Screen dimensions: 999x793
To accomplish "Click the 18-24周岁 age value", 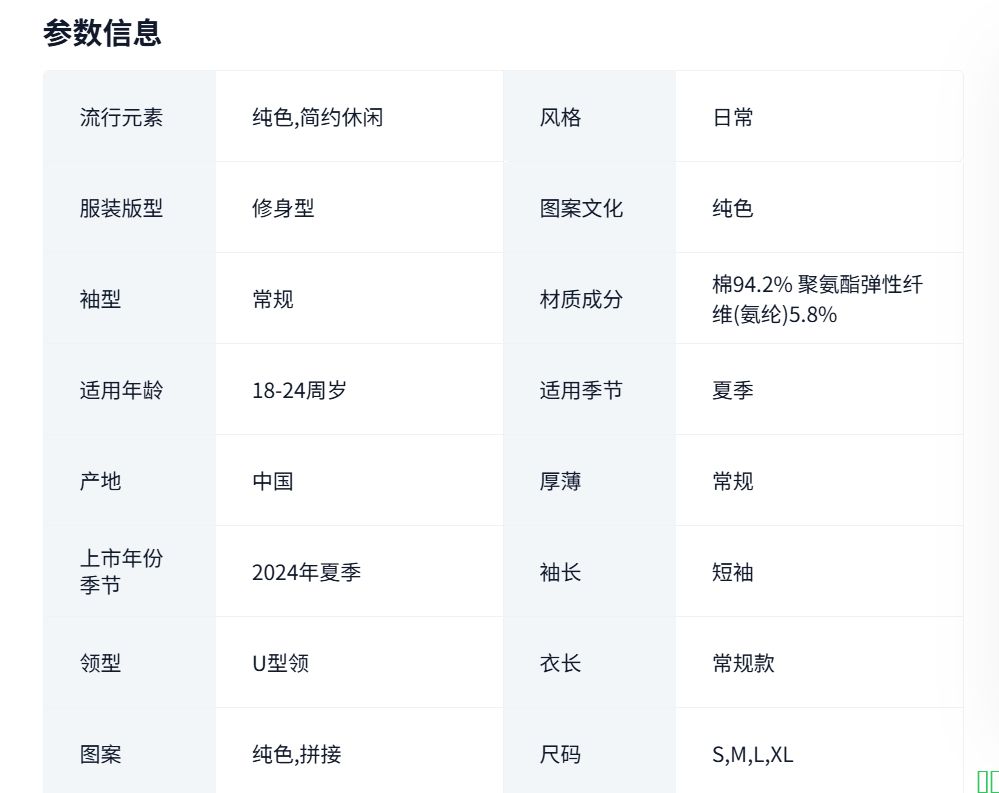I will (299, 390).
